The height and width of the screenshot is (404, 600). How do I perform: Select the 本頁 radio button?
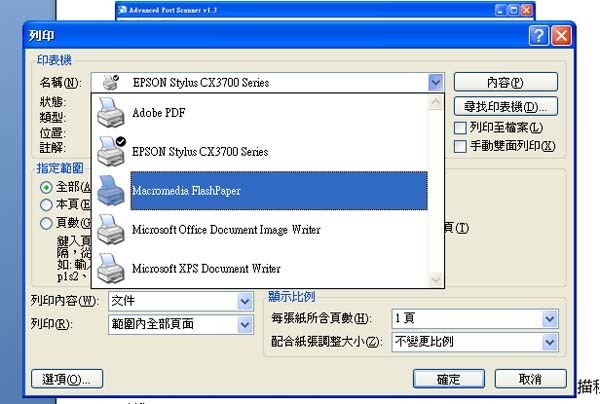(x=46, y=205)
